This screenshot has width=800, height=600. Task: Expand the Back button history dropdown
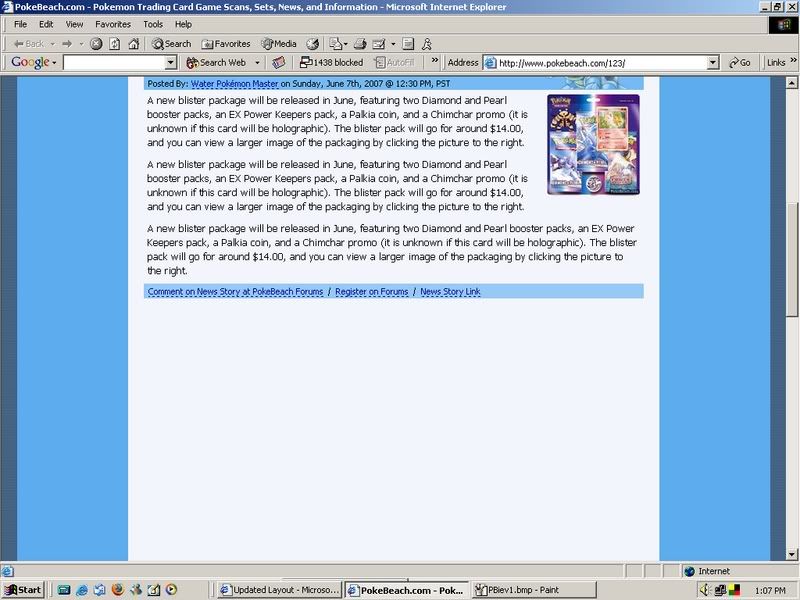tap(52, 44)
